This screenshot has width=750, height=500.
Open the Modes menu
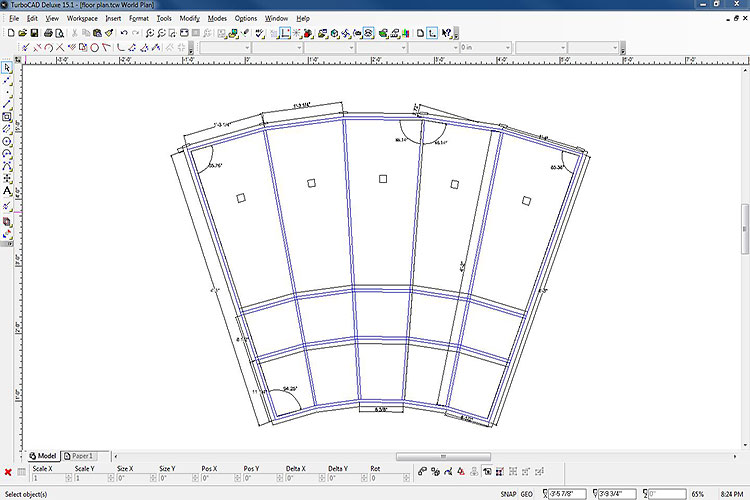tap(217, 18)
